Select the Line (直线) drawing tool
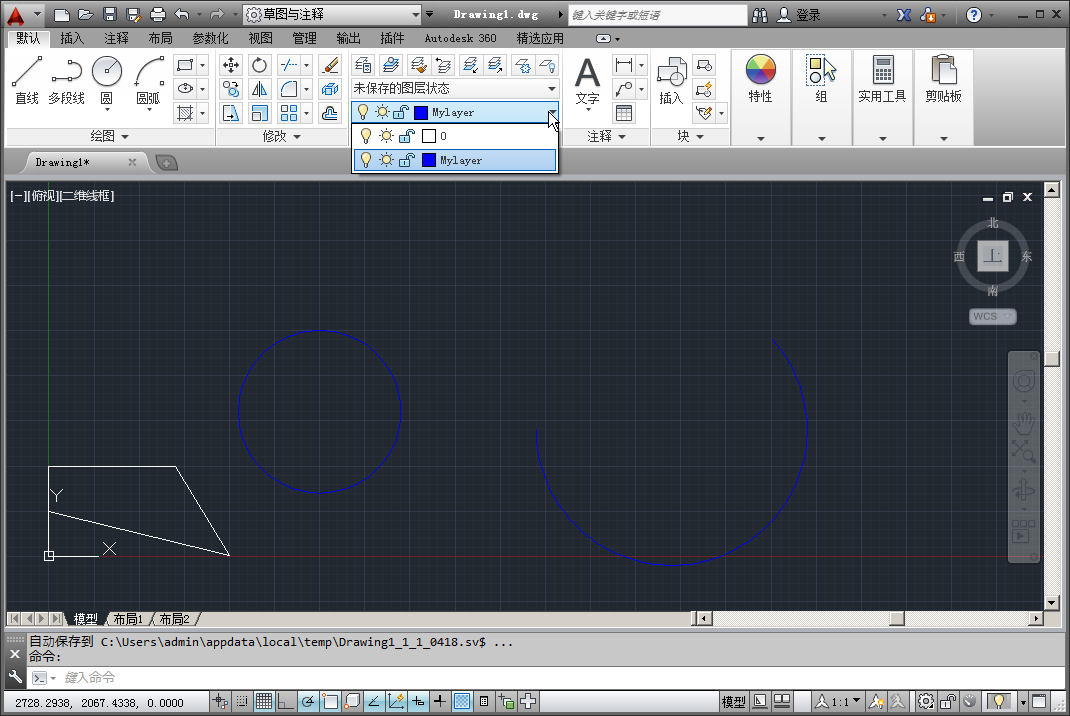This screenshot has height=716, width=1070. [26, 72]
